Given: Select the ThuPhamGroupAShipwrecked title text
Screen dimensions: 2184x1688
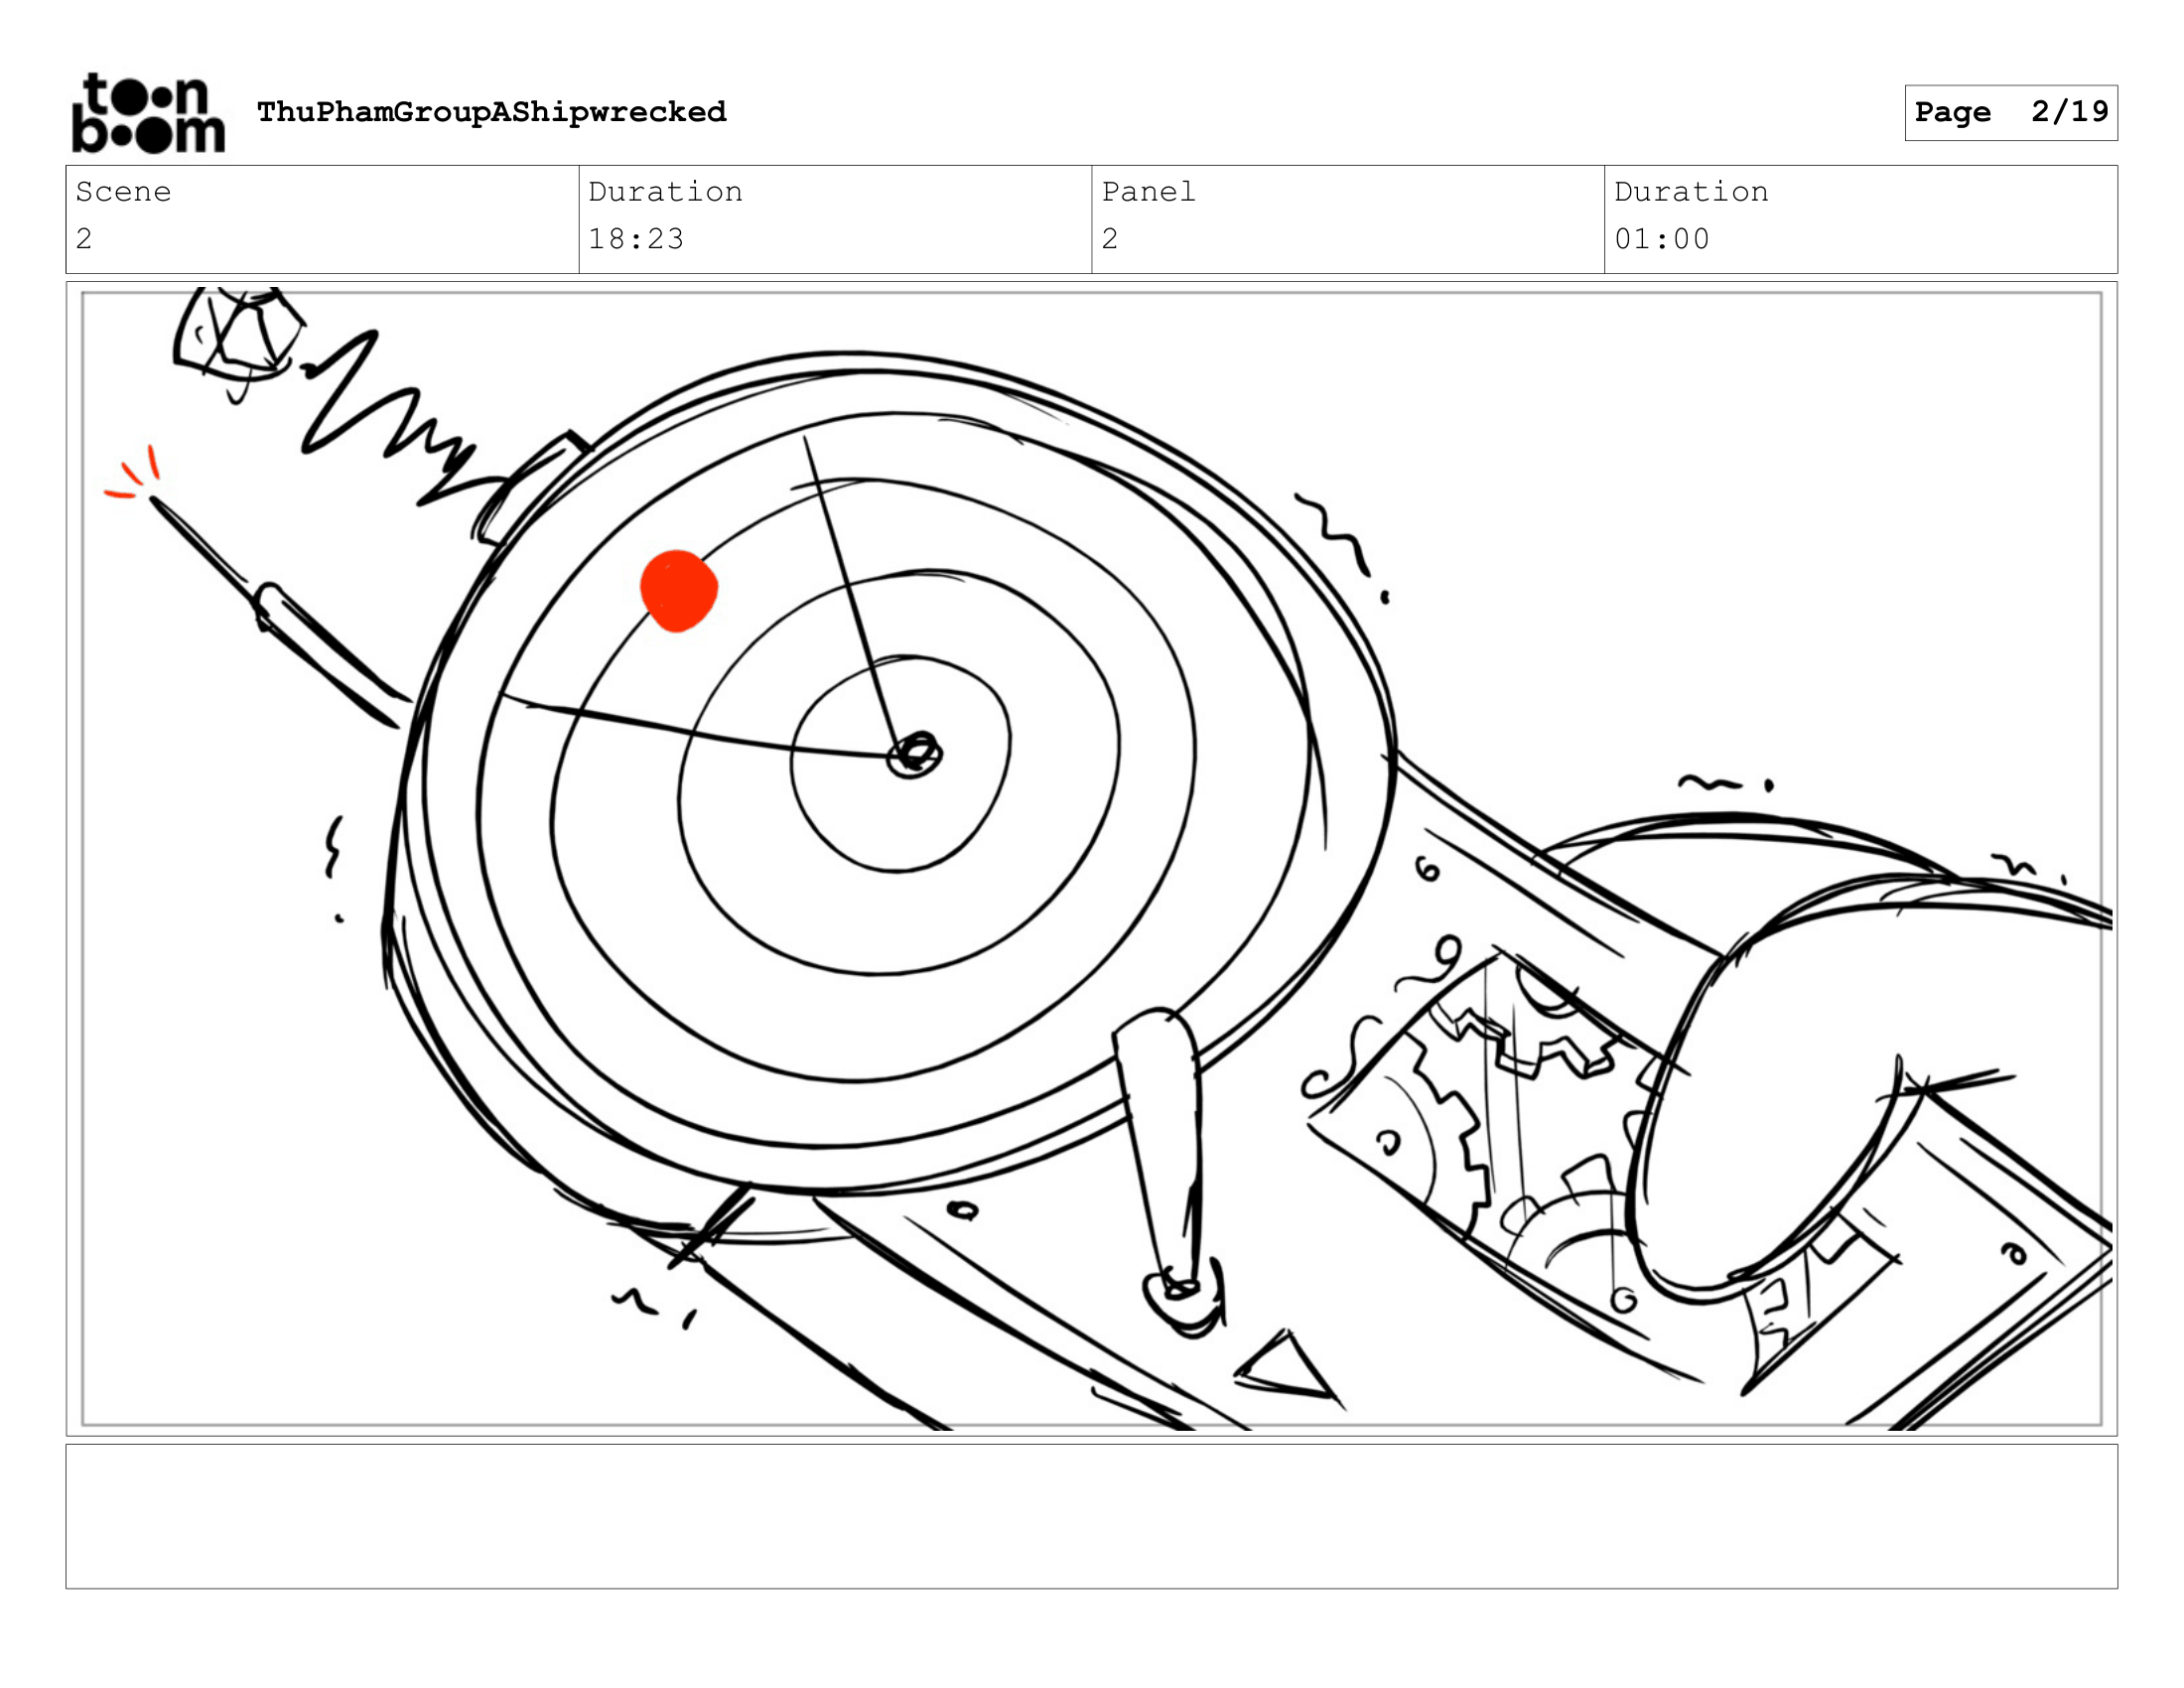Looking at the screenshot, I should pyautogui.click(x=491, y=112).
